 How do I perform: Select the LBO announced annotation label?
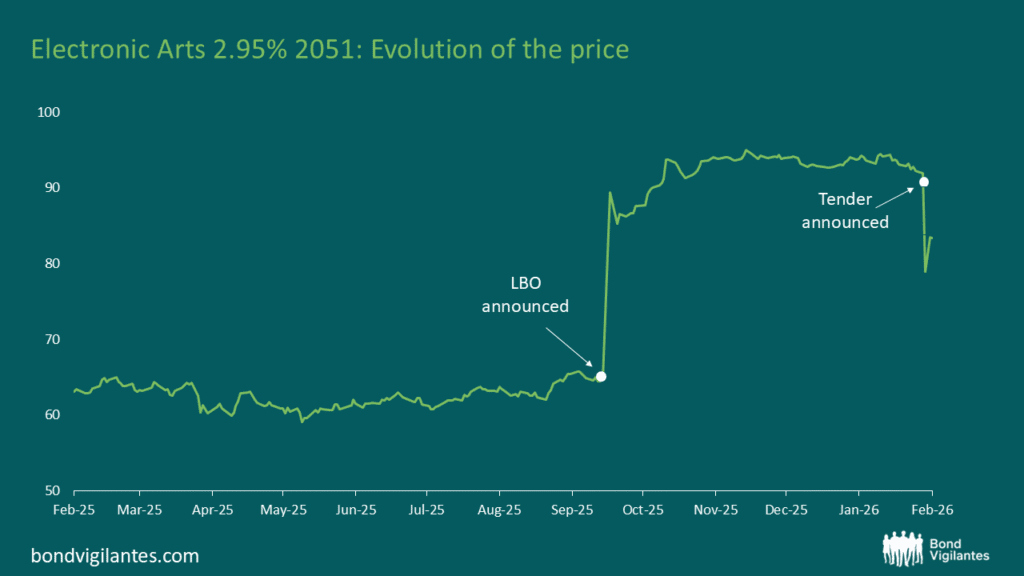coord(525,296)
